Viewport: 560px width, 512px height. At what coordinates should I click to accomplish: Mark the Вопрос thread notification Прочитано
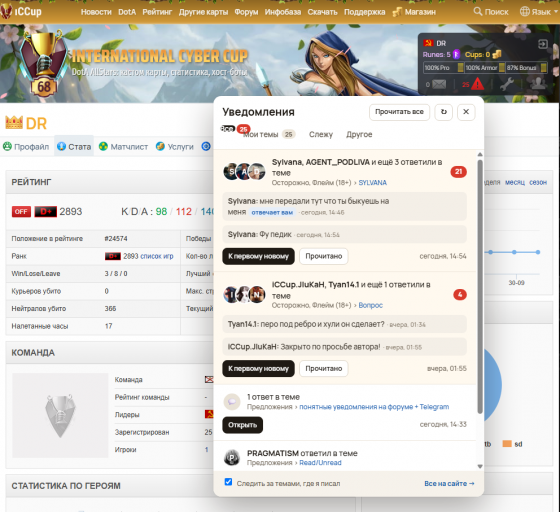coord(324,368)
